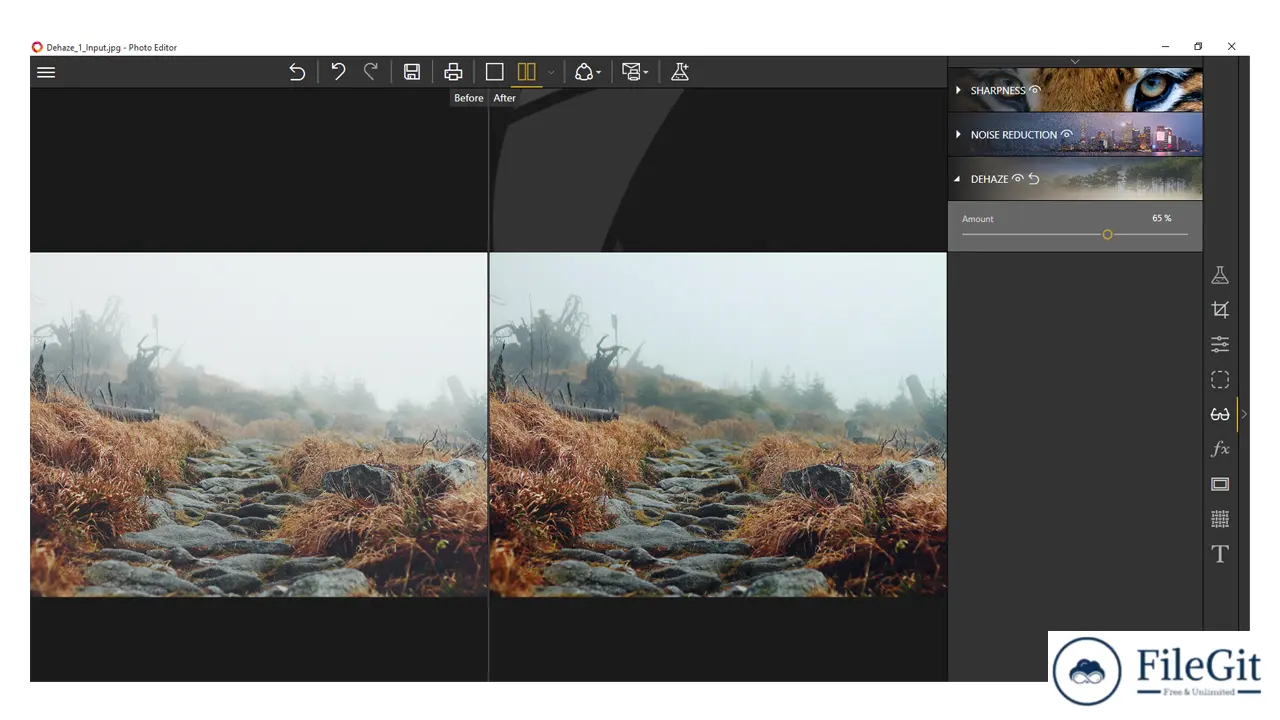Save the image with the floppy icon
Viewport: 1280px width, 720px height.
click(x=412, y=72)
